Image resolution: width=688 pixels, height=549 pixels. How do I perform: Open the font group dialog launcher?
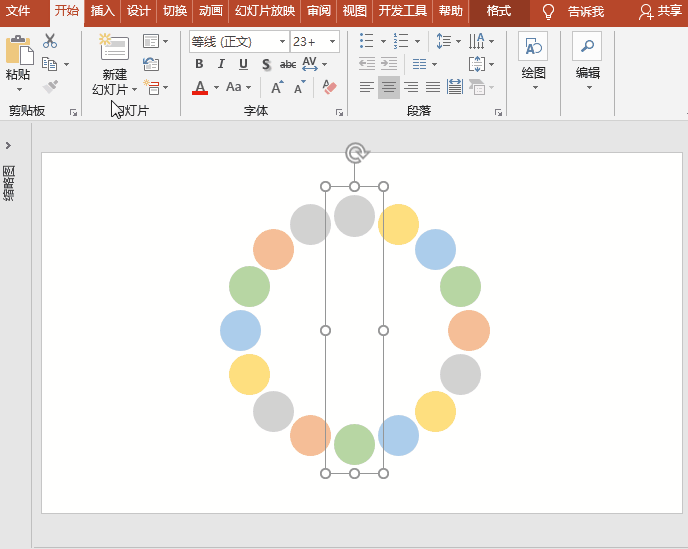coord(339,113)
